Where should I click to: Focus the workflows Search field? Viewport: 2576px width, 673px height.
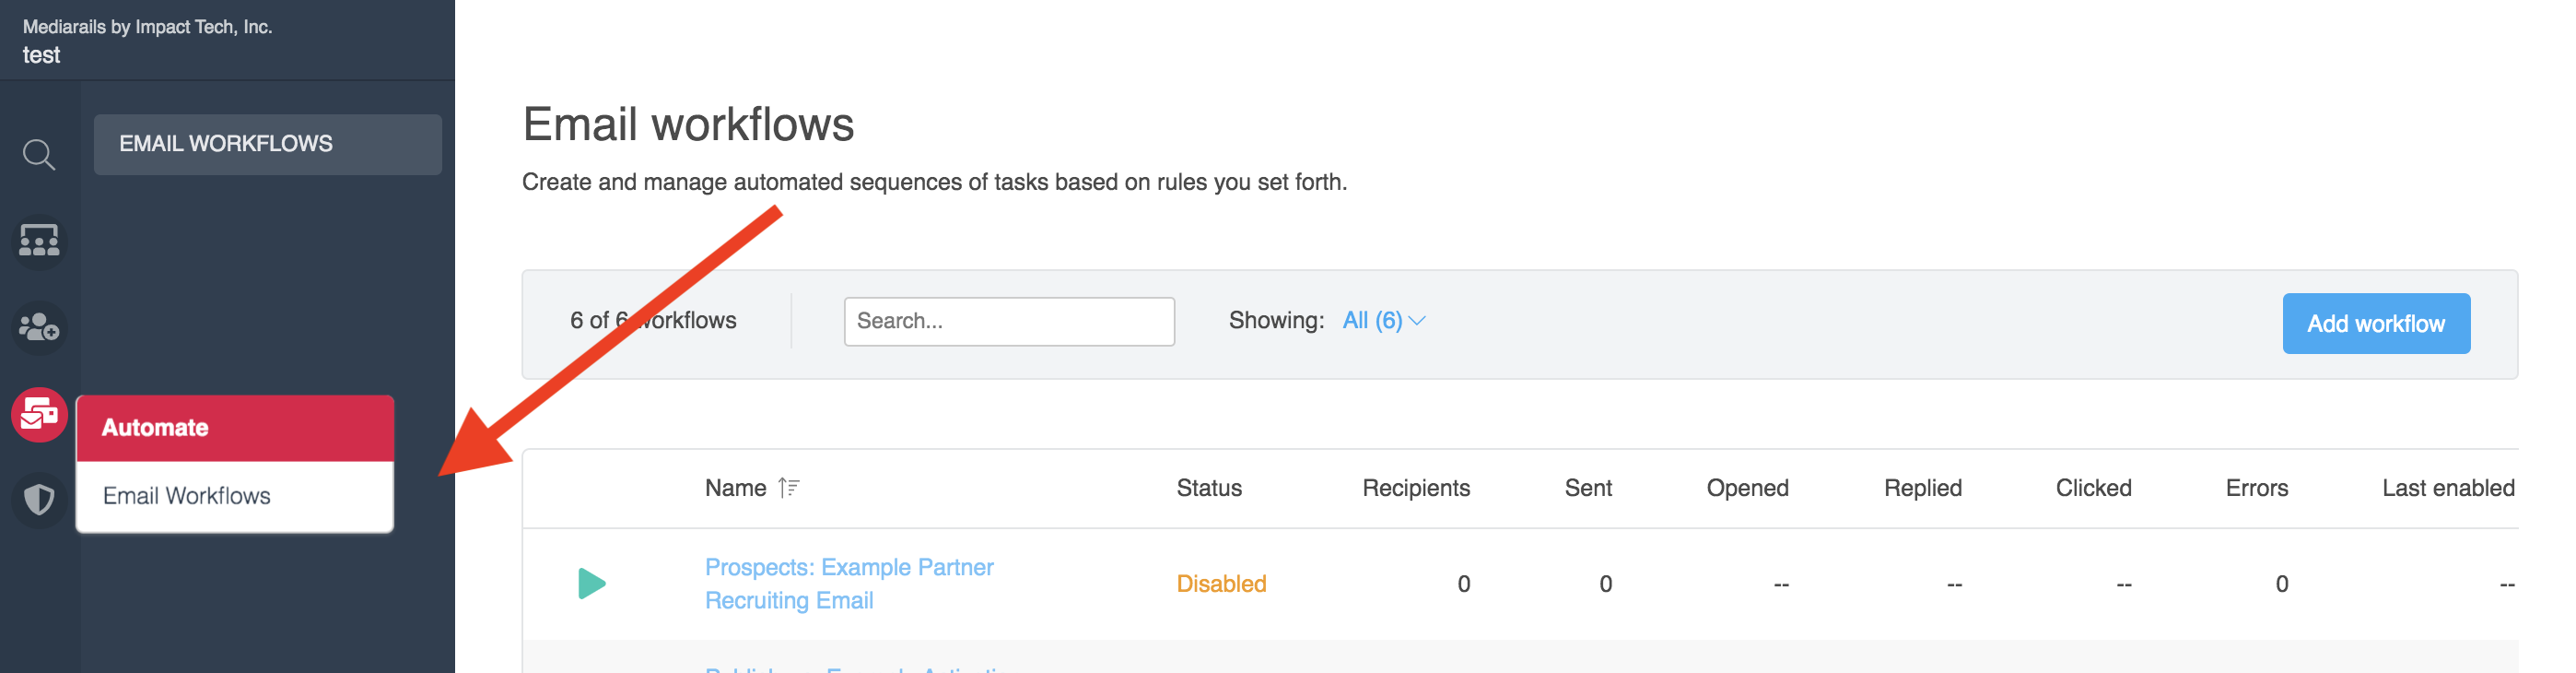1008,321
